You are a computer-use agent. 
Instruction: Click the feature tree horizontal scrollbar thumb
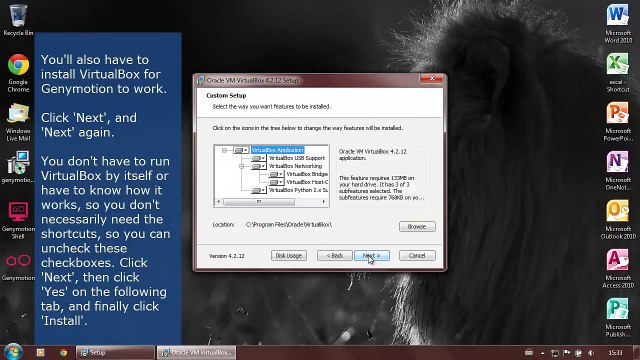click(x=259, y=202)
